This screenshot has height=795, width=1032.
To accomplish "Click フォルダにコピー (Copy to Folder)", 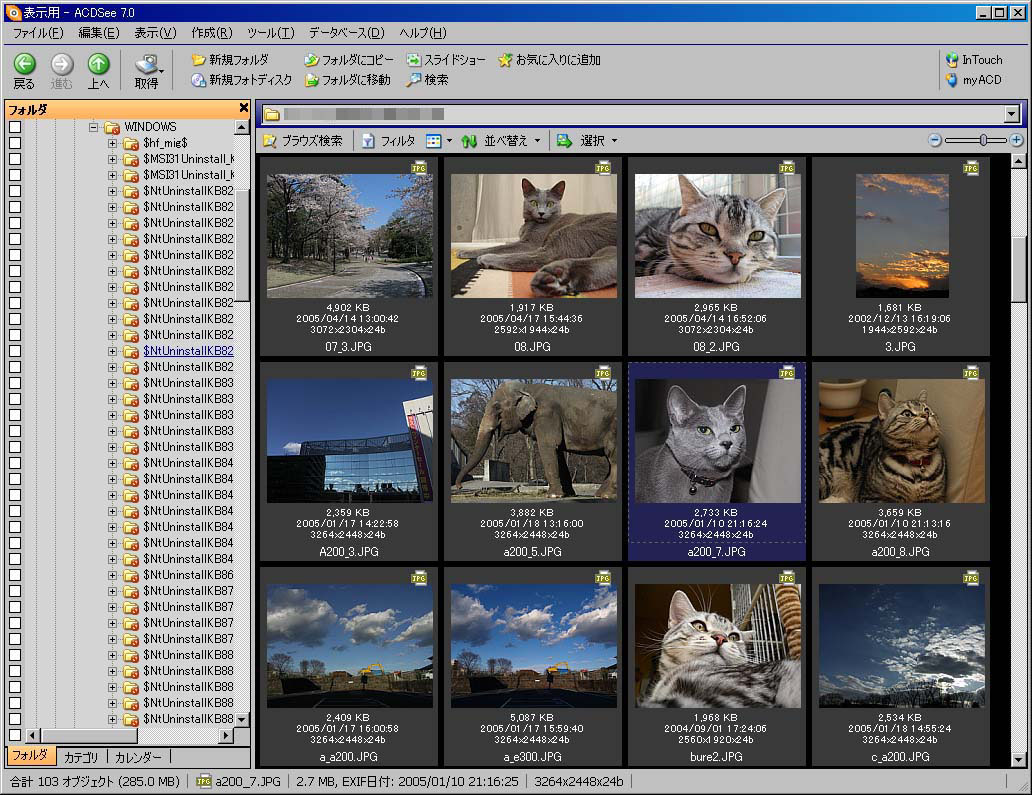I will (348, 60).
